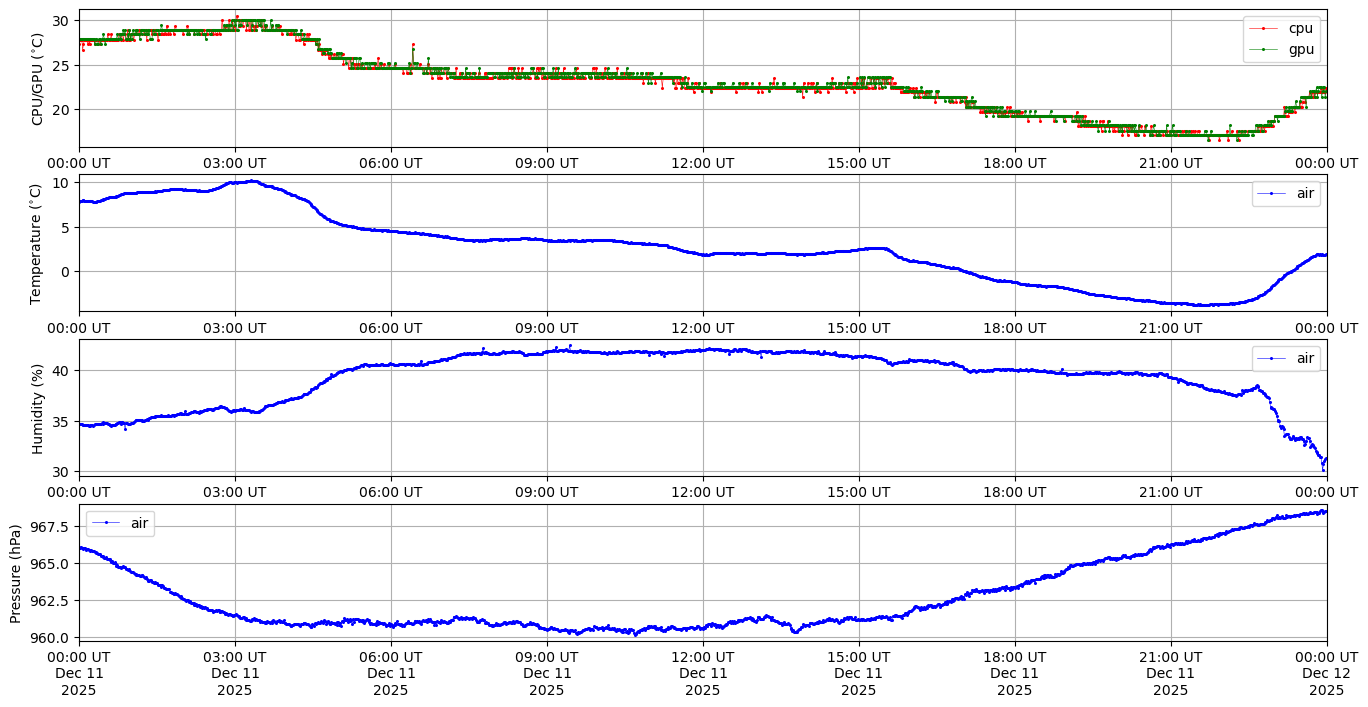1368x707 pixels.
Task: Click 18:00 UT tick below Humidity plot
Action: [1014, 492]
